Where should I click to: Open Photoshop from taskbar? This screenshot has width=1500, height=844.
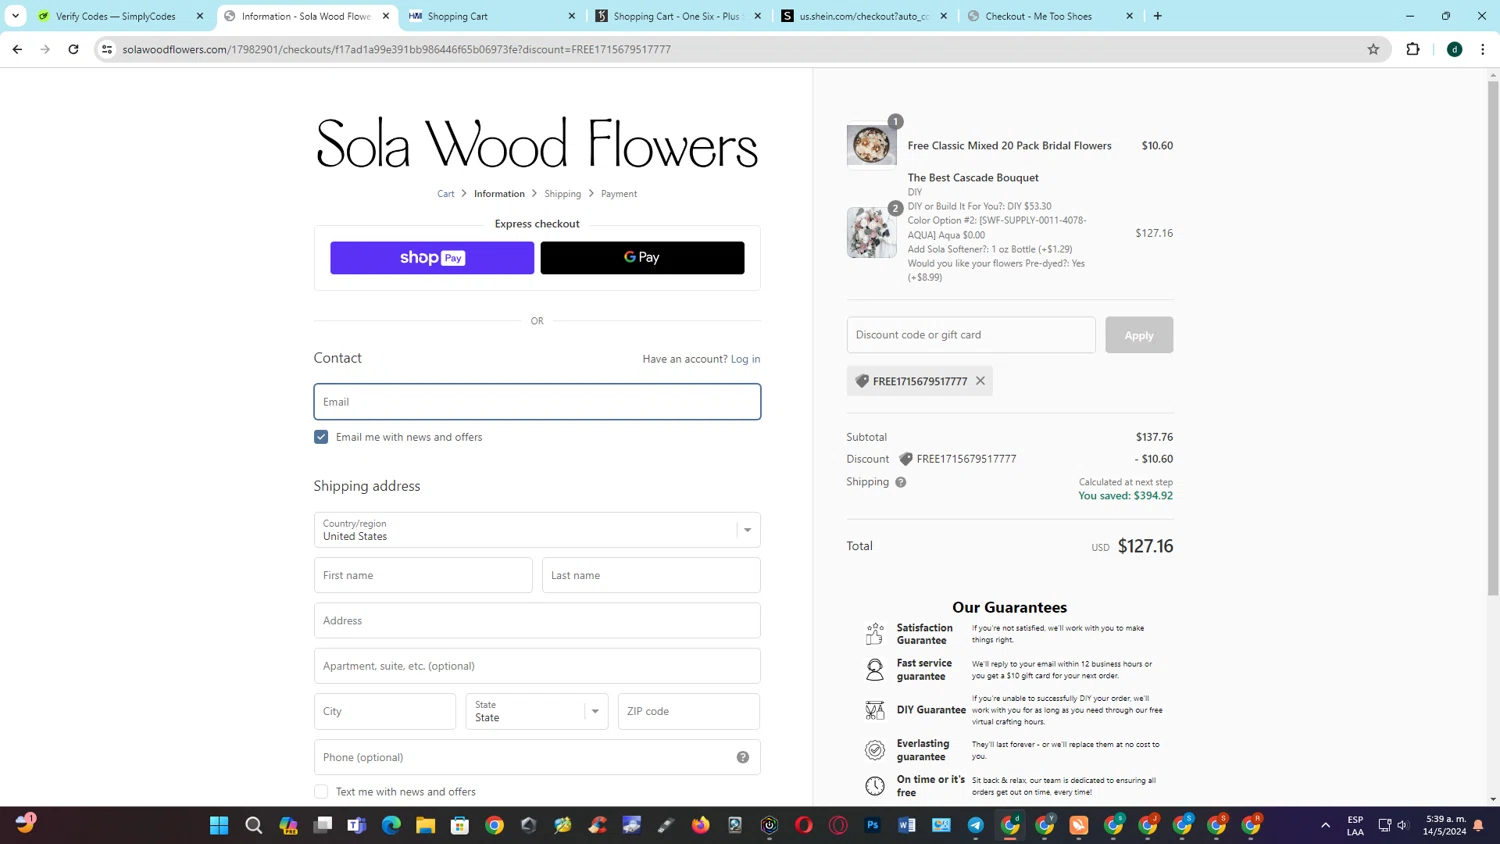point(873,825)
